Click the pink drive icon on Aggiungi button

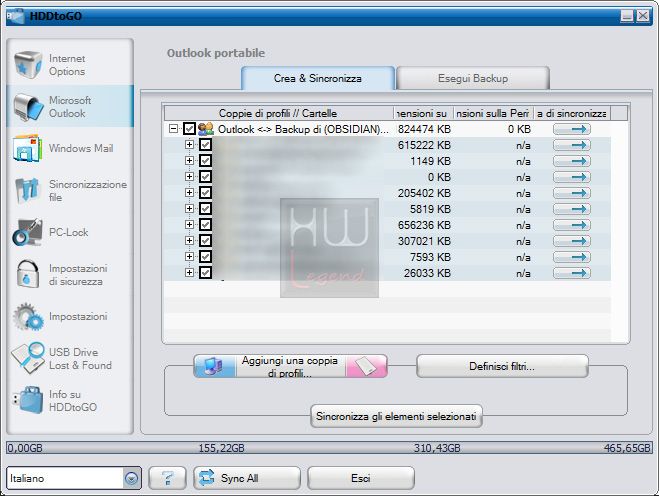(366, 366)
